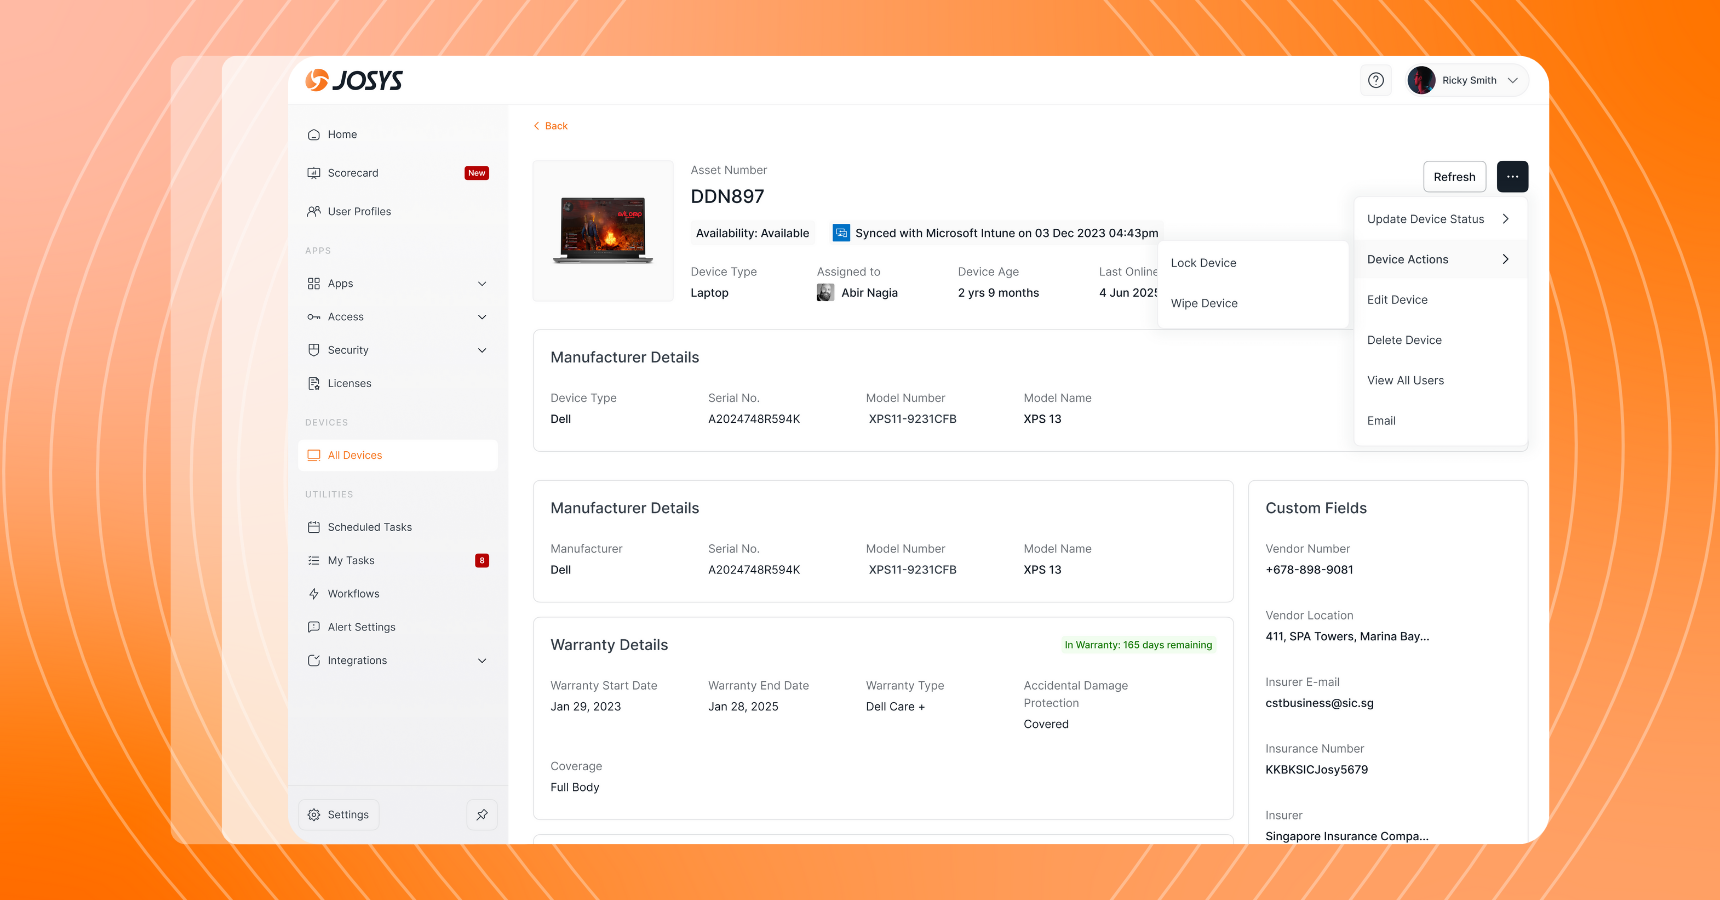Click the Settings gear icon
Screen dimensions: 1720x900
[x=314, y=815]
